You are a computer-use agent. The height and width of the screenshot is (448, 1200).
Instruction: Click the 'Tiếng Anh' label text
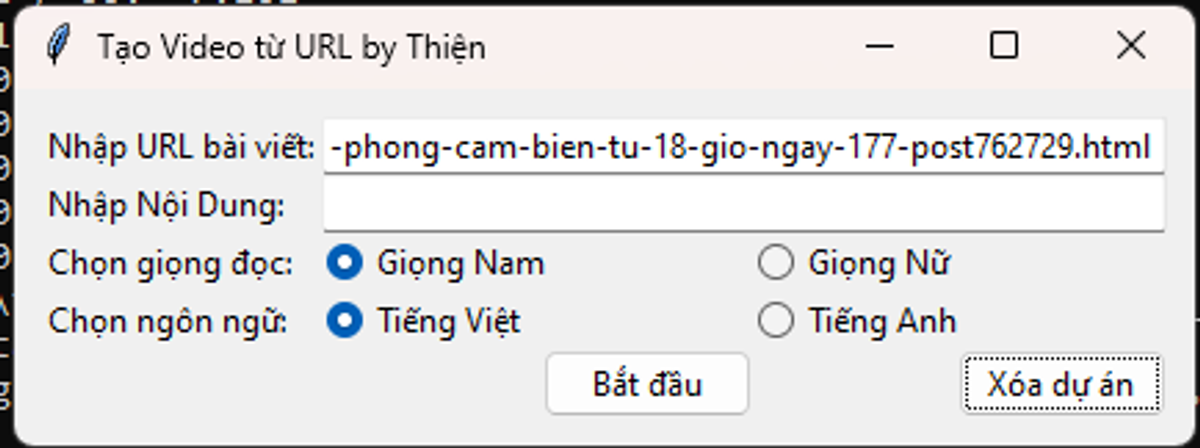click(882, 321)
